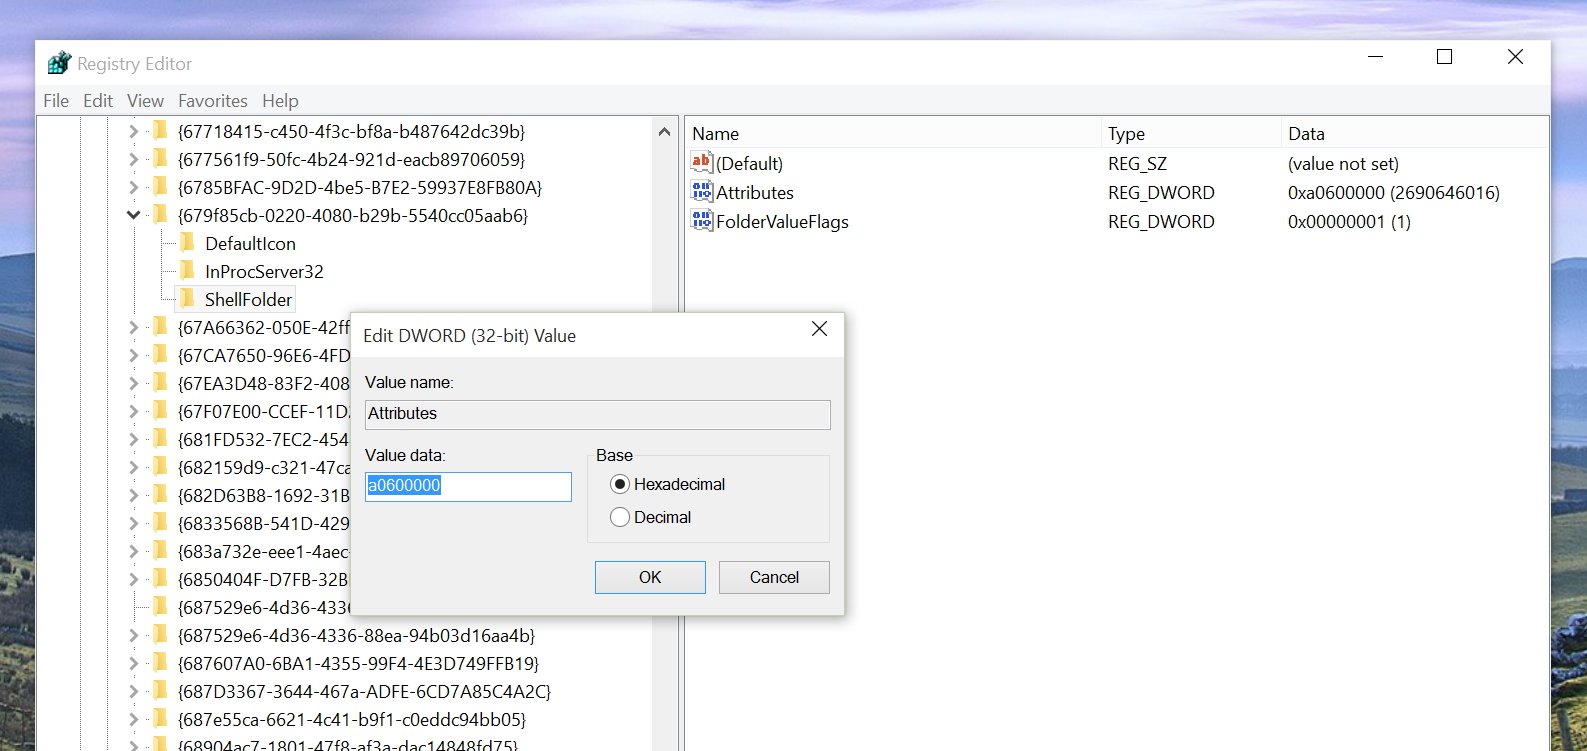Image resolution: width=1587 pixels, height=751 pixels.
Task: Expand the {677561f9-50fc-4b24-921d-eacb89706059} key
Action: (134, 159)
